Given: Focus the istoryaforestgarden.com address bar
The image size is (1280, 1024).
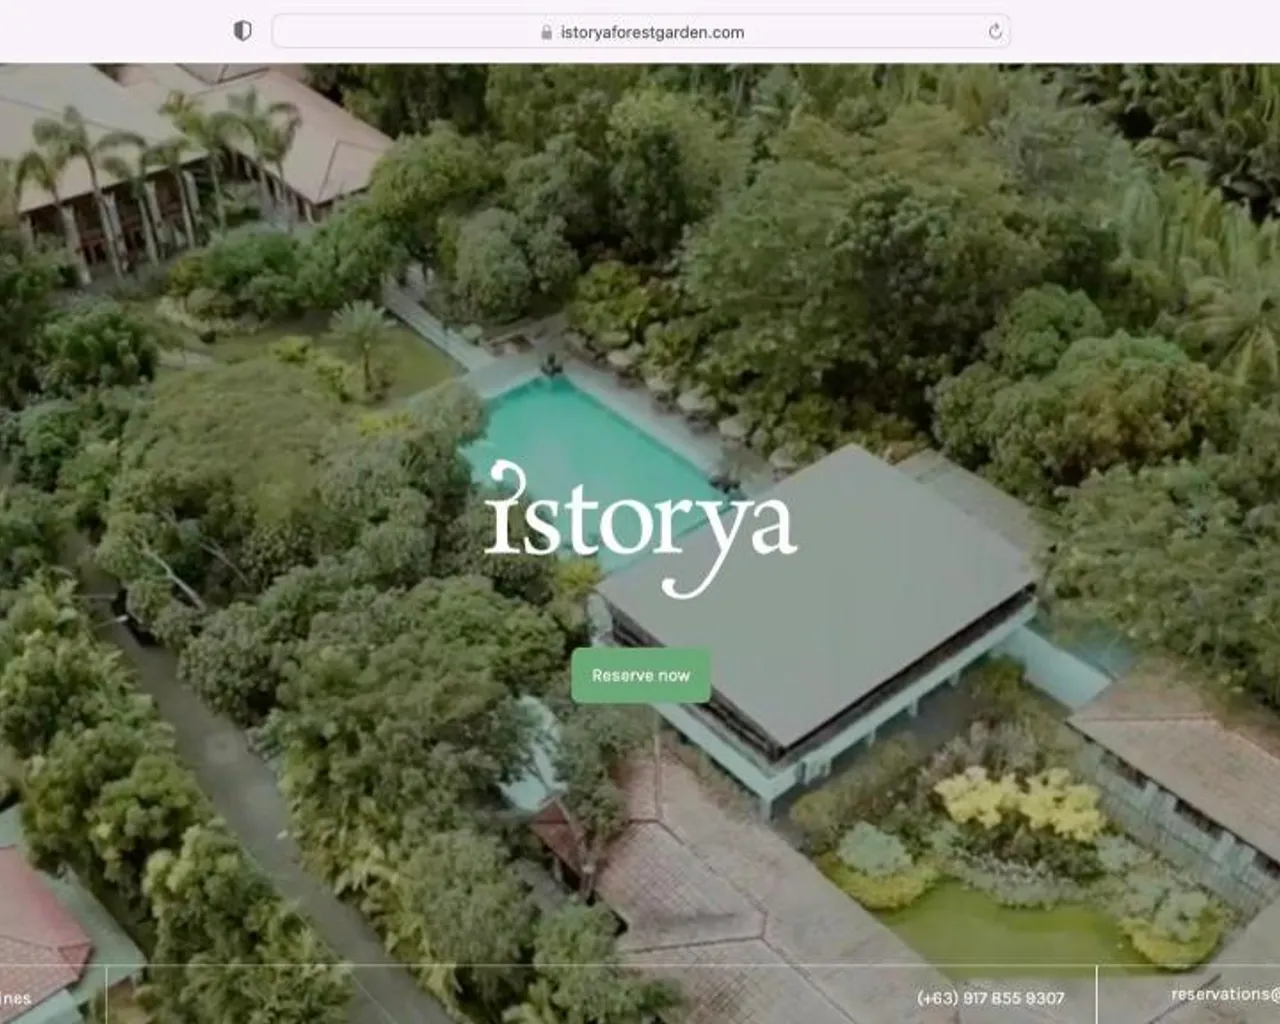Looking at the screenshot, I should 641,31.
